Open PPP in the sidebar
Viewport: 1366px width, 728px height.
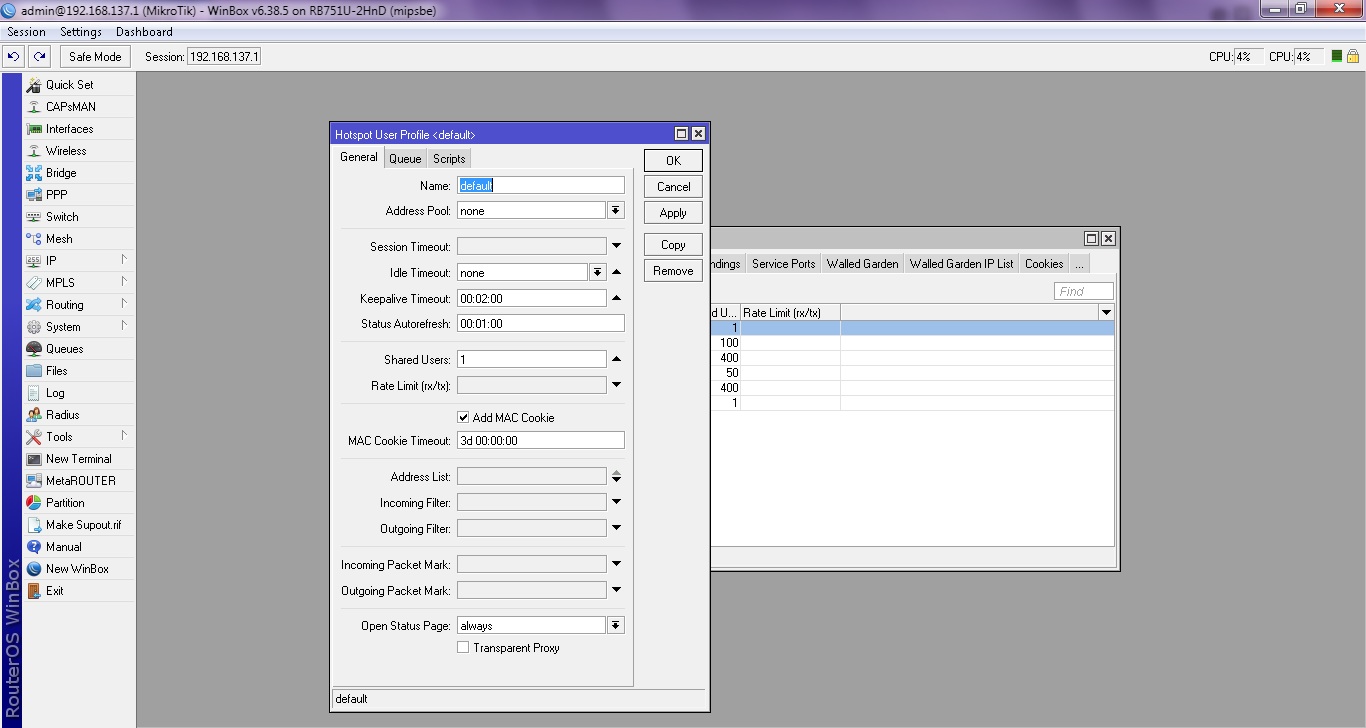pyautogui.click(x=78, y=195)
